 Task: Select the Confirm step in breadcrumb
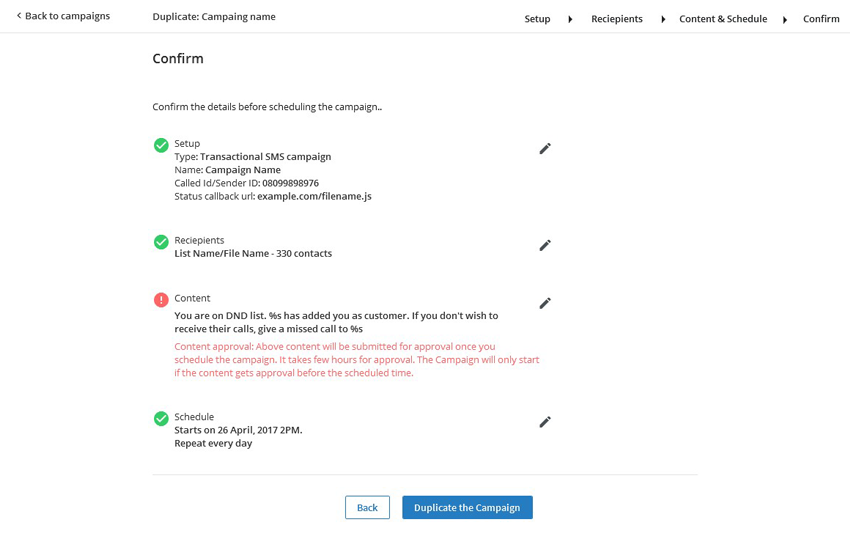(821, 19)
